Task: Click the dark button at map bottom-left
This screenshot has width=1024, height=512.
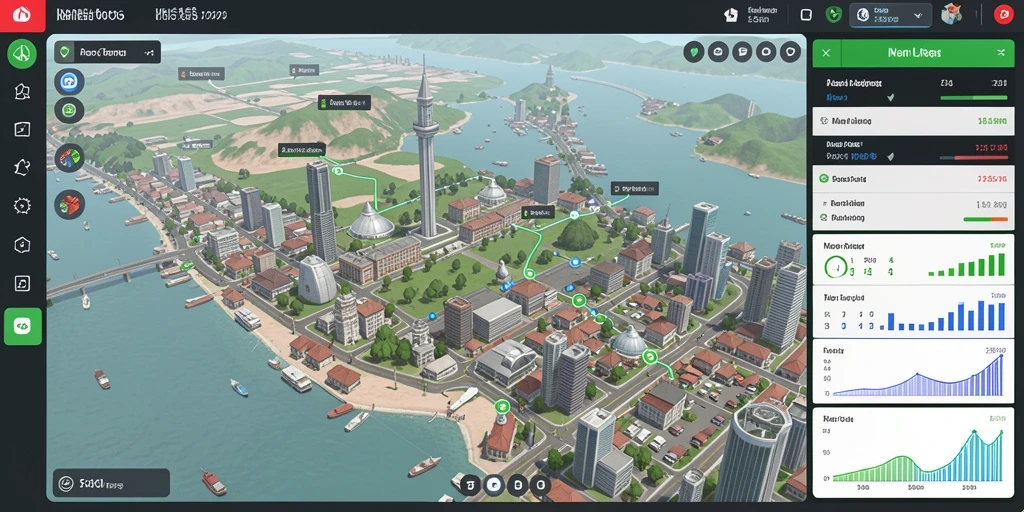Action: [111, 483]
